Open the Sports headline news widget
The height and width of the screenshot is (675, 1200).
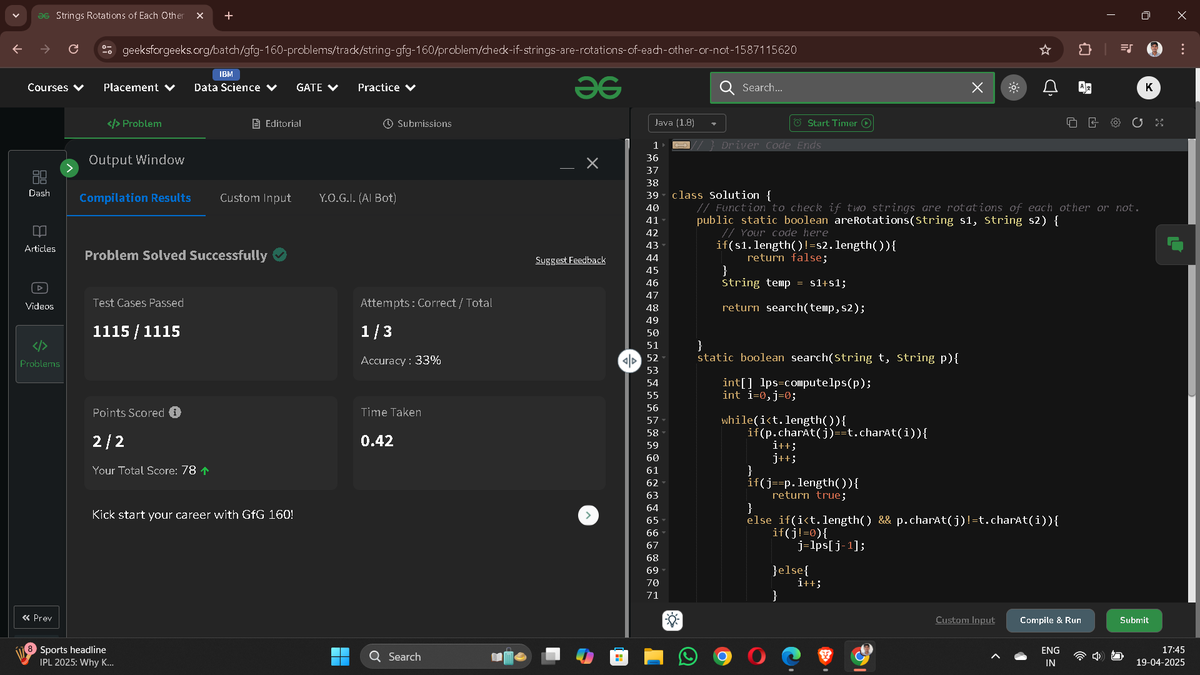click(66, 656)
